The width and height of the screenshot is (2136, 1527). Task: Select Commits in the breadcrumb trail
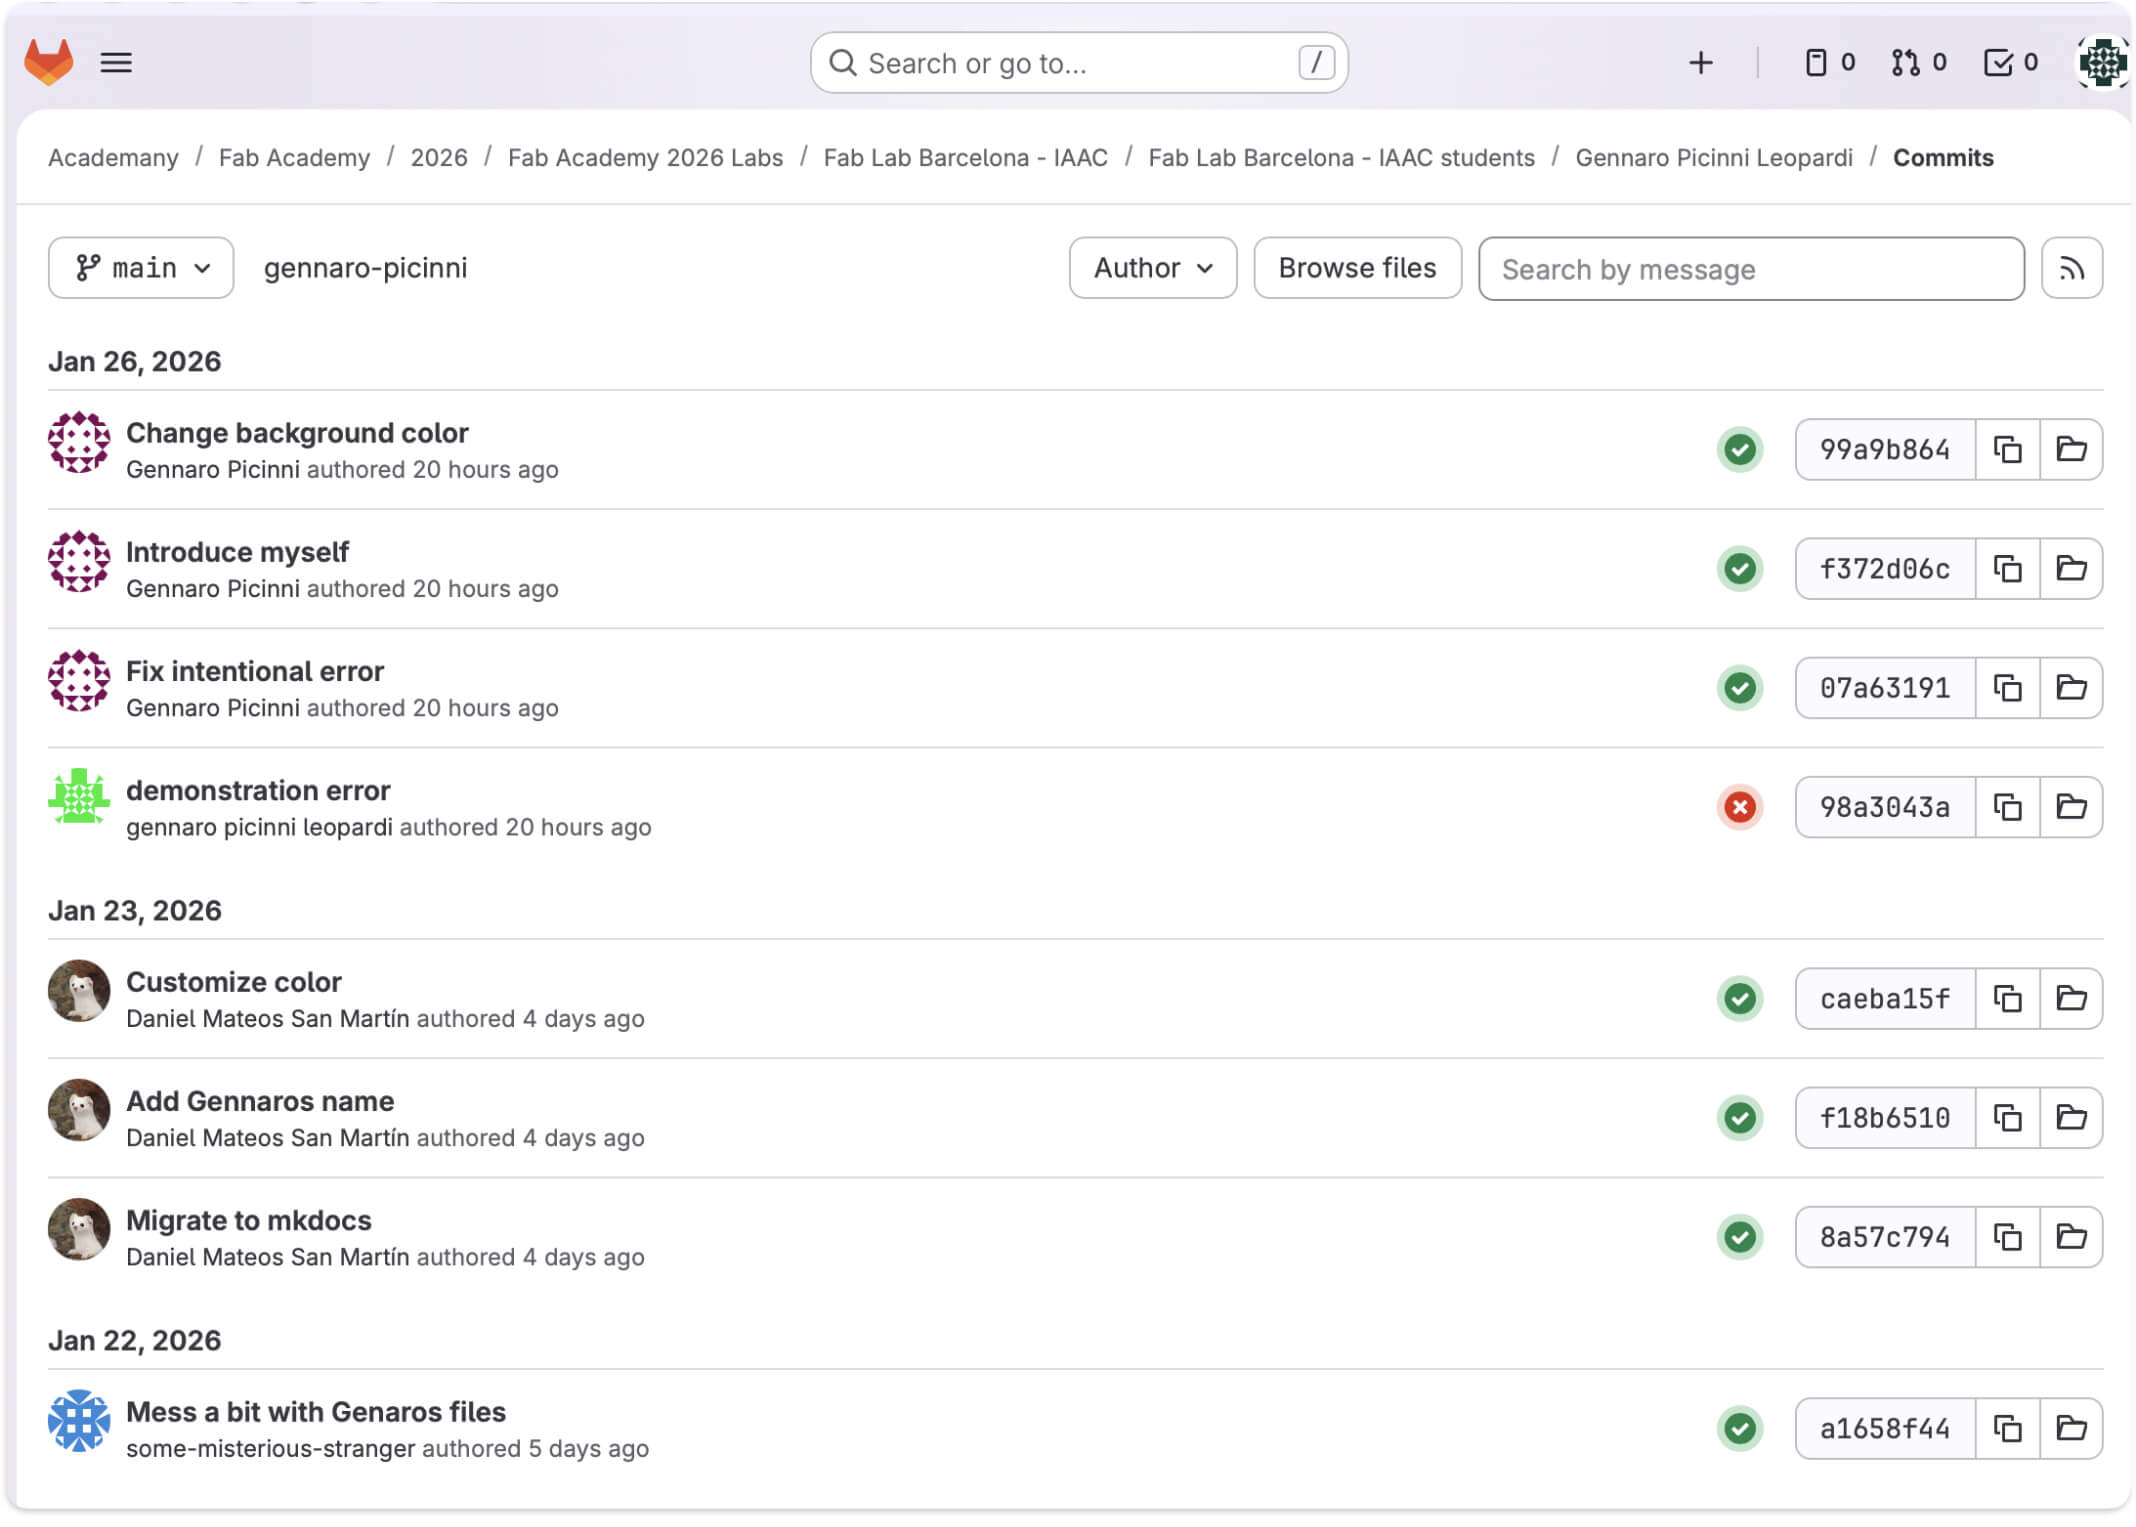[x=1942, y=157]
